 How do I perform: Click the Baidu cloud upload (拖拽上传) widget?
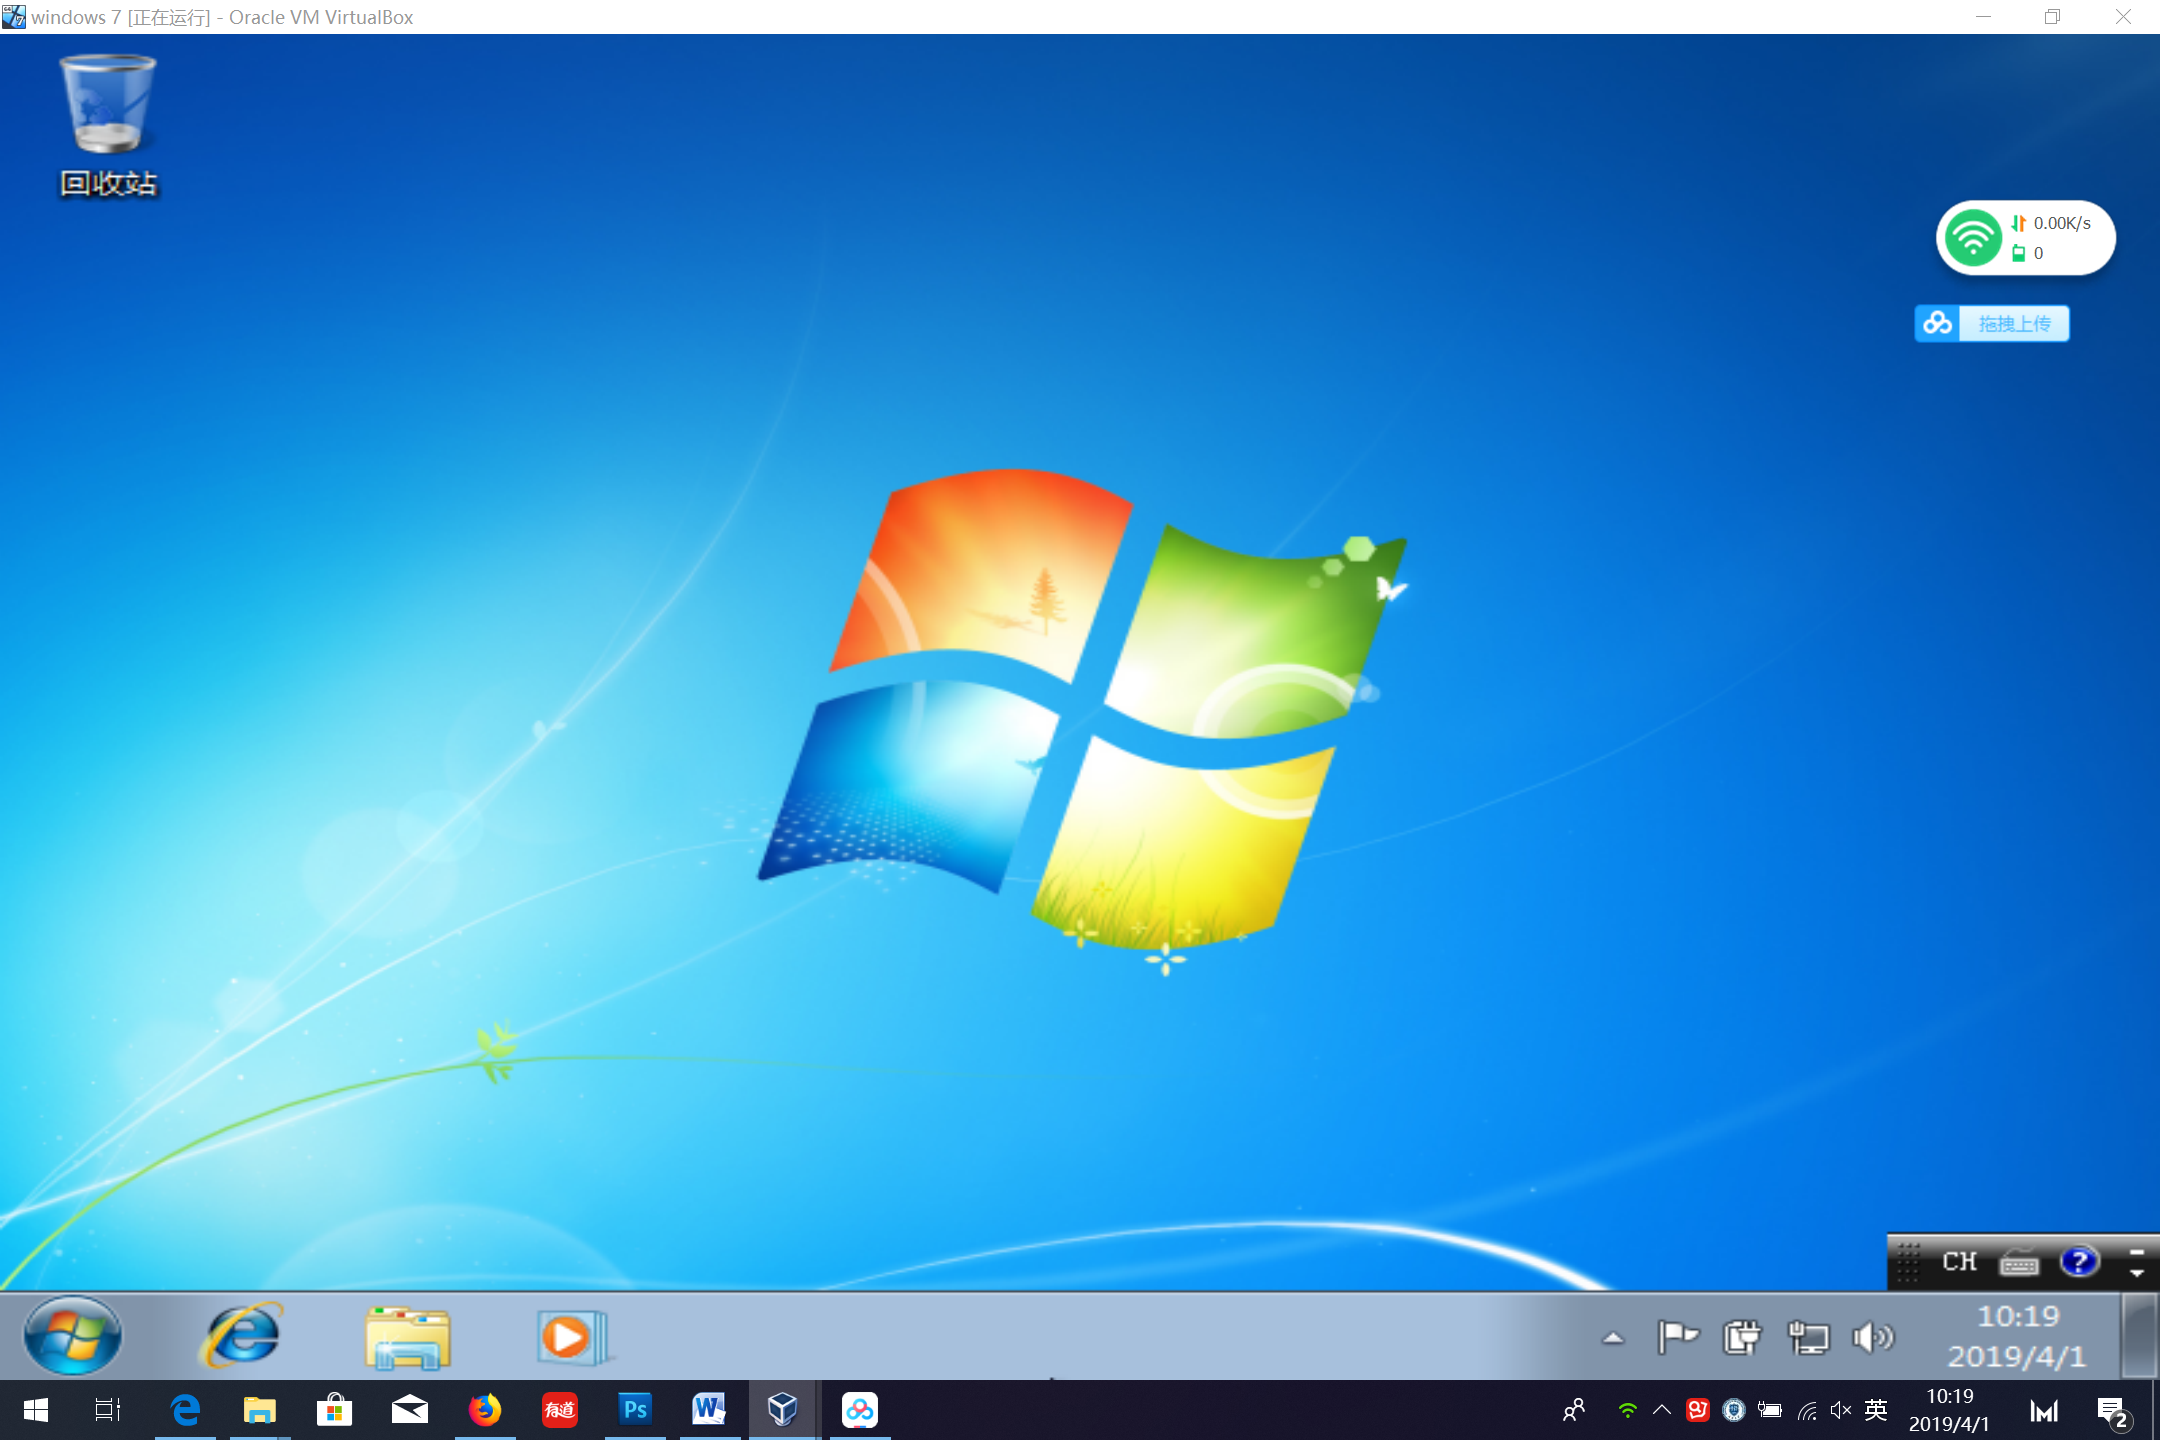[1992, 324]
